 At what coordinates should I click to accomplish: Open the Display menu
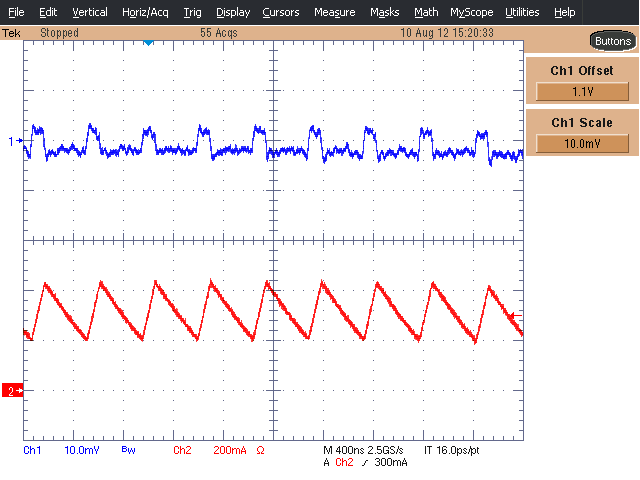pyautogui.click(x=233, y=12)
